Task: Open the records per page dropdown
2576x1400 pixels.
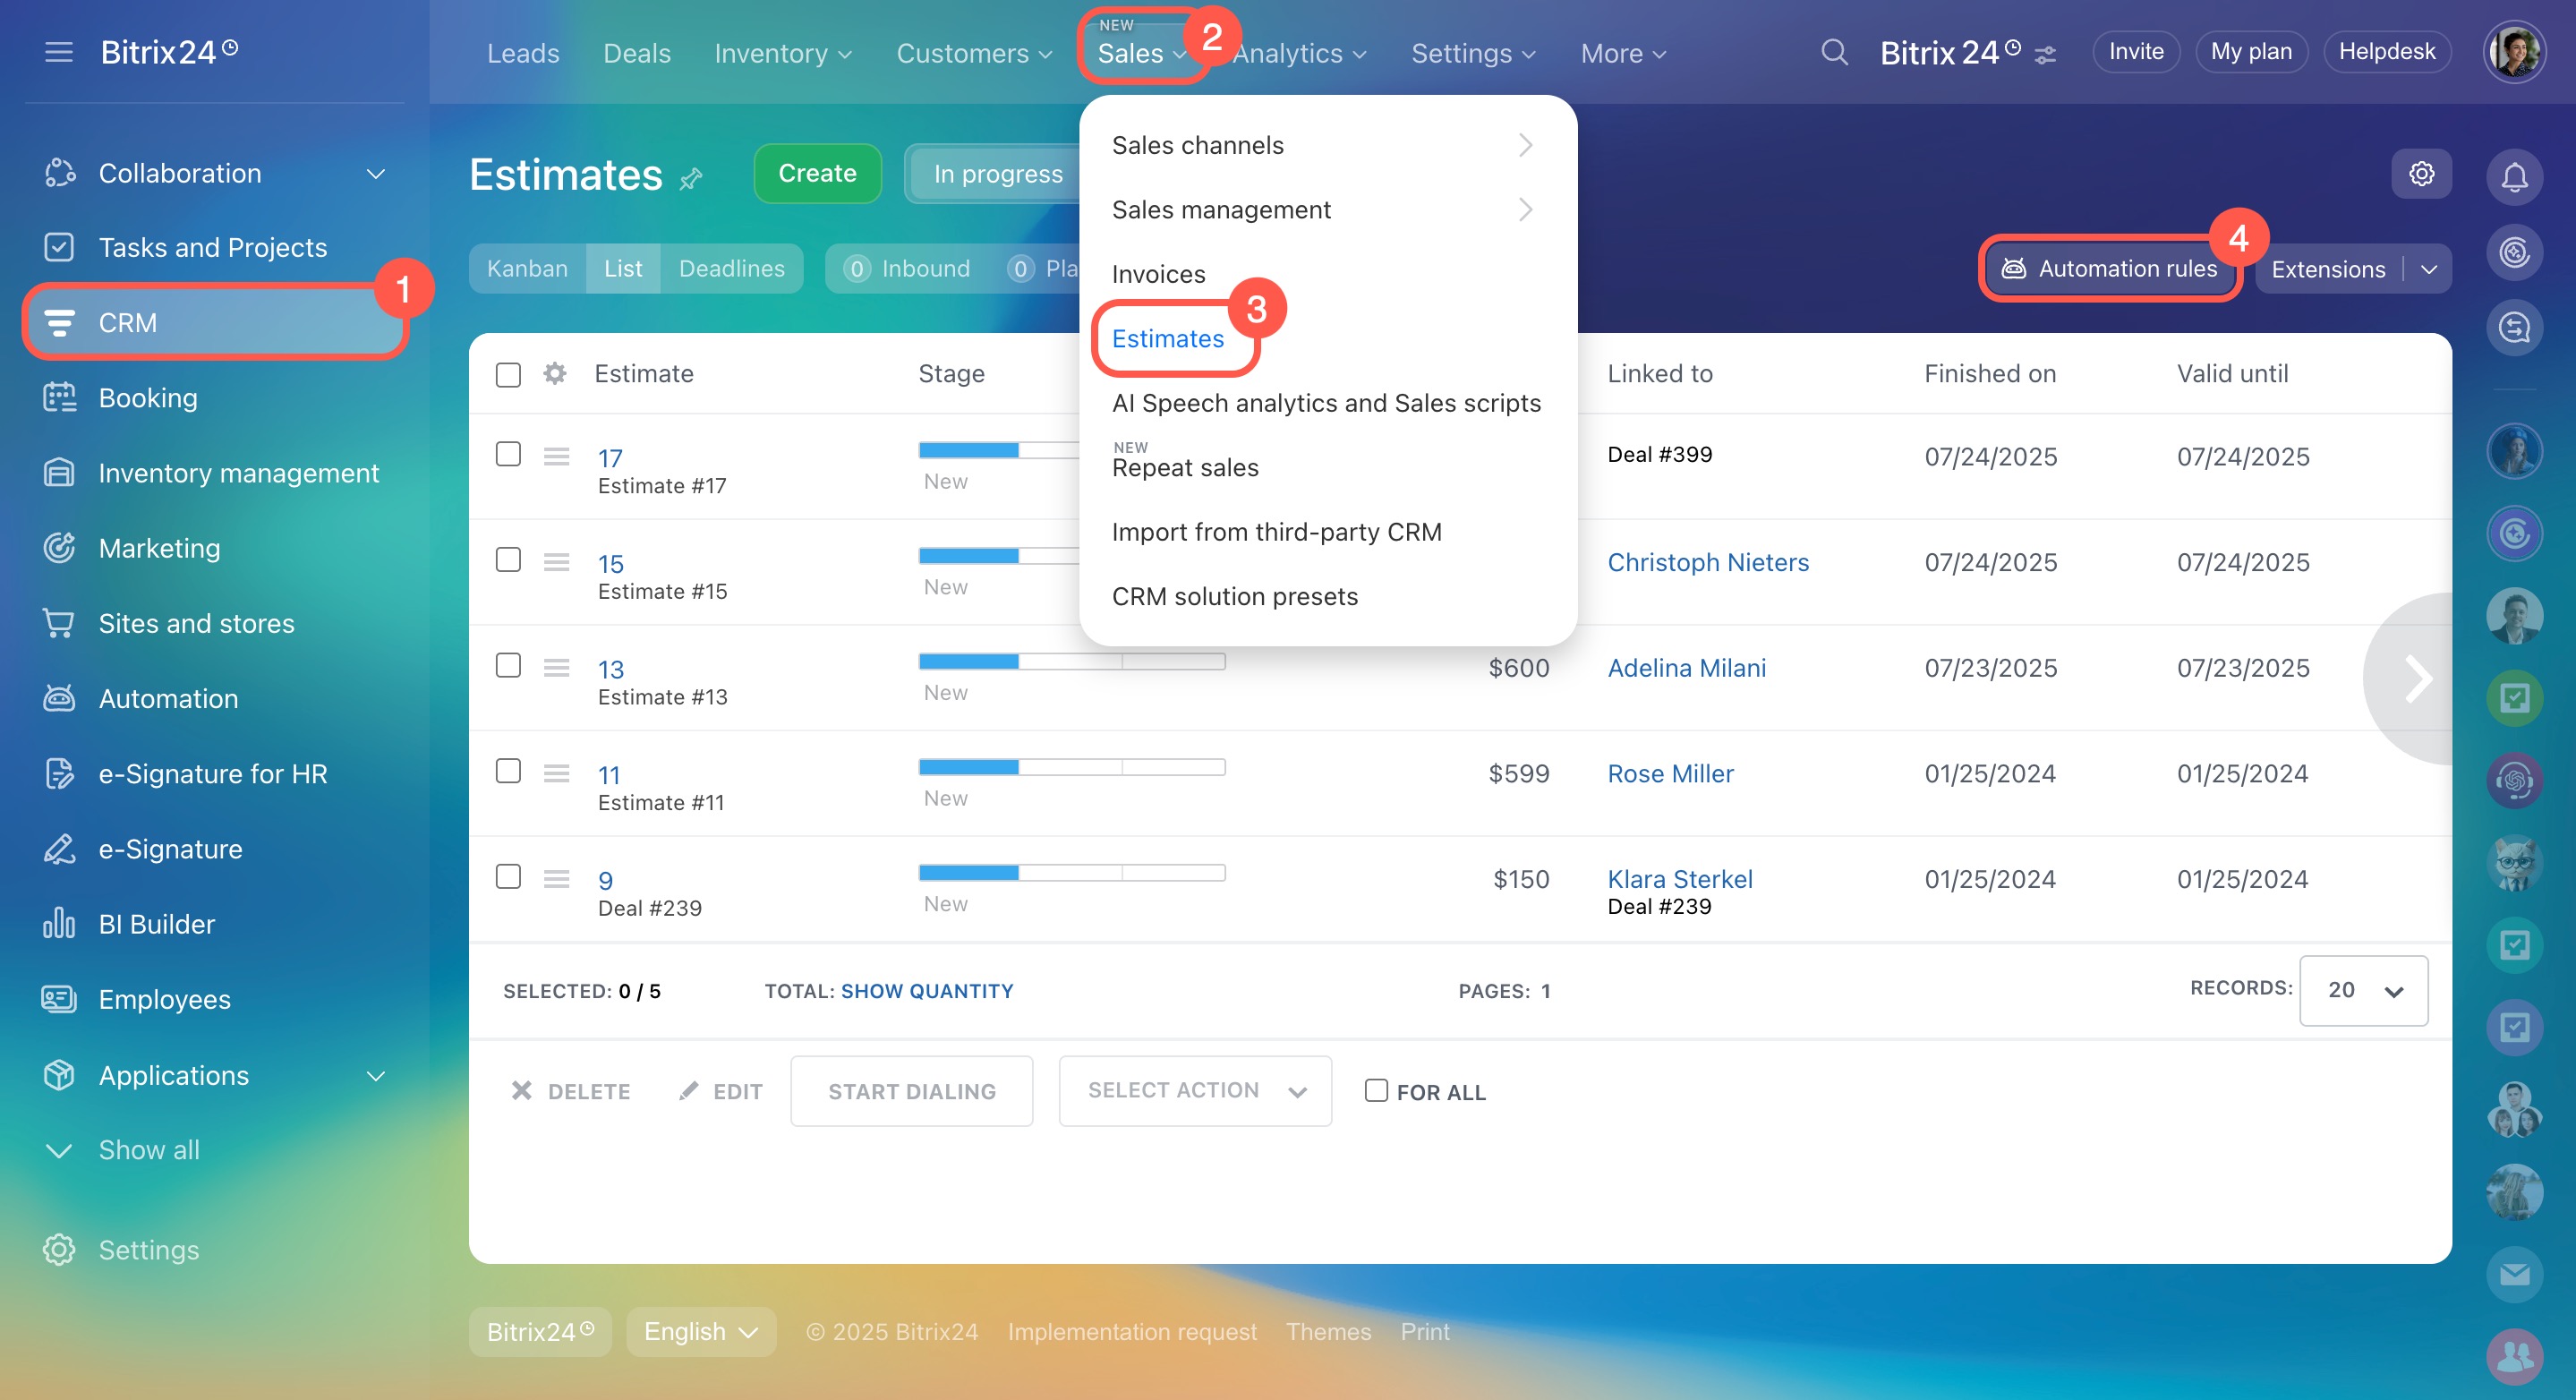Action: click(2363, 990)
